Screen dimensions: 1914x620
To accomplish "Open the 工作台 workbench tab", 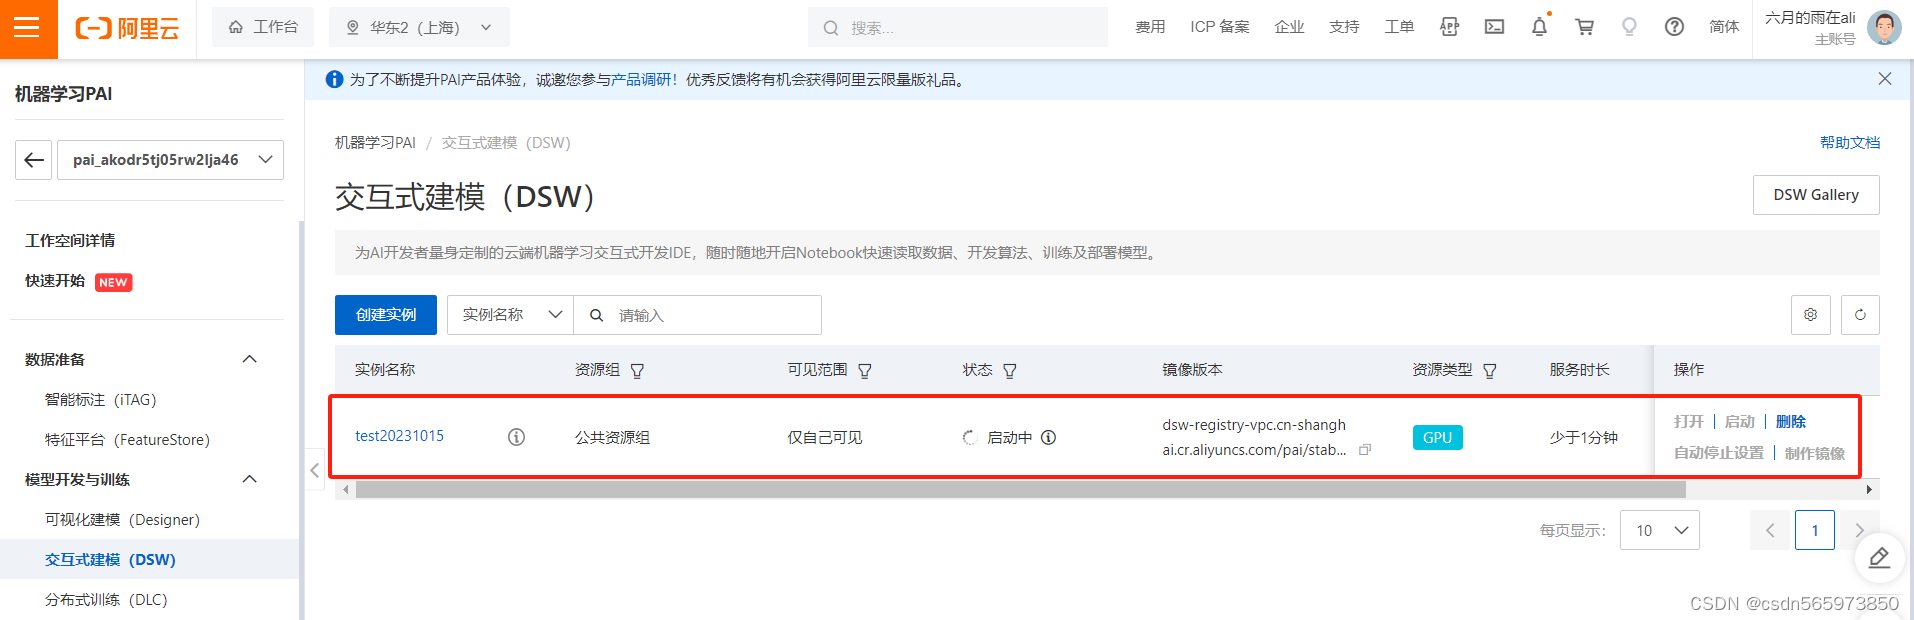I will tap(263, 27).
